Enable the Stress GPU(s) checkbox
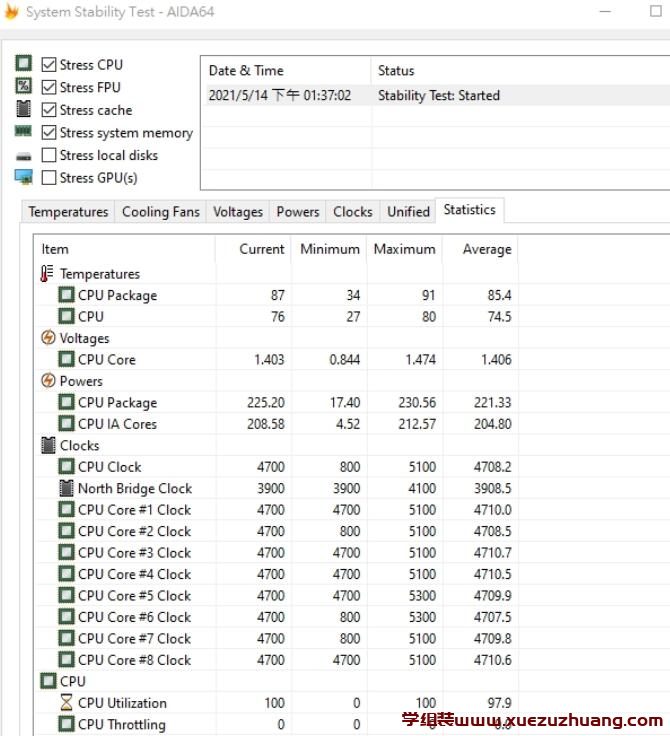Image resolution: width=670 pixels, height=736 pixels. 49,178
